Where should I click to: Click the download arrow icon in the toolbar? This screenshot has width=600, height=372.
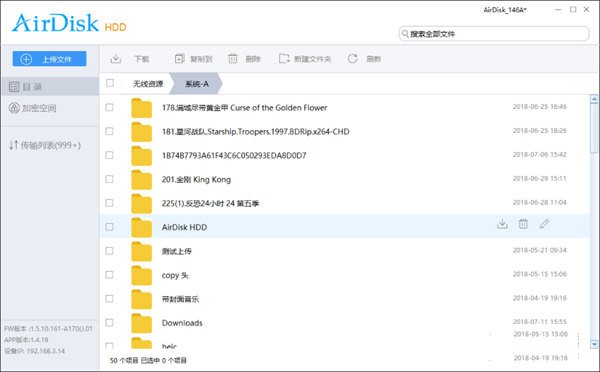(x=116, y=59)
